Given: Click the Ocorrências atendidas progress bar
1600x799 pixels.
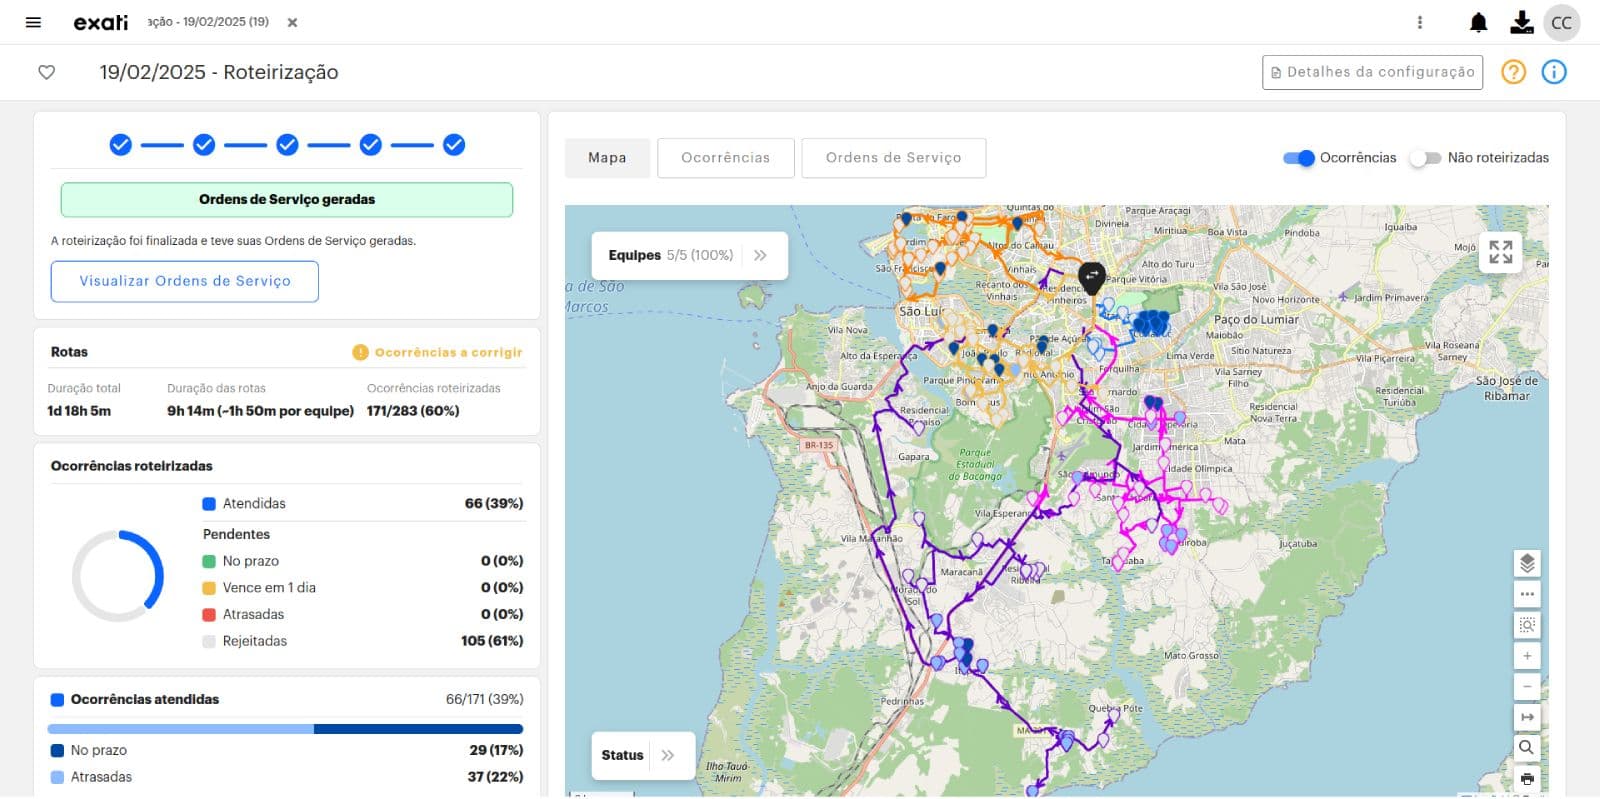Looking at the screenshot, I should (285, 729).
